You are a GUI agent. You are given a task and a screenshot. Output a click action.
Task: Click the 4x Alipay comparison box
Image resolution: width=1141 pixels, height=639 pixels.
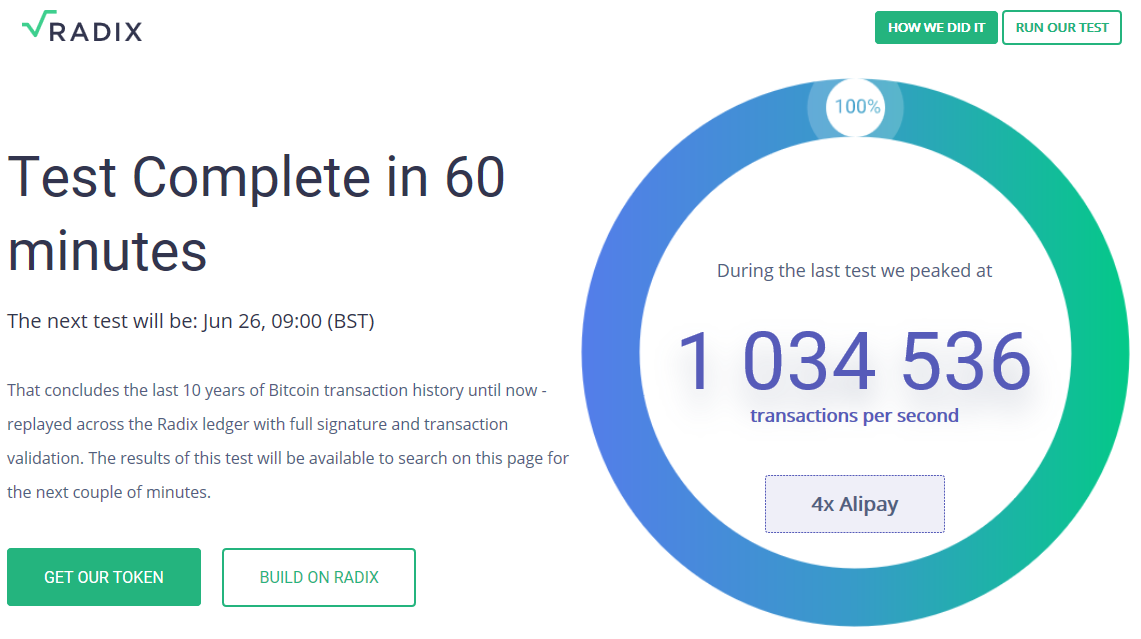click(854, 504)
